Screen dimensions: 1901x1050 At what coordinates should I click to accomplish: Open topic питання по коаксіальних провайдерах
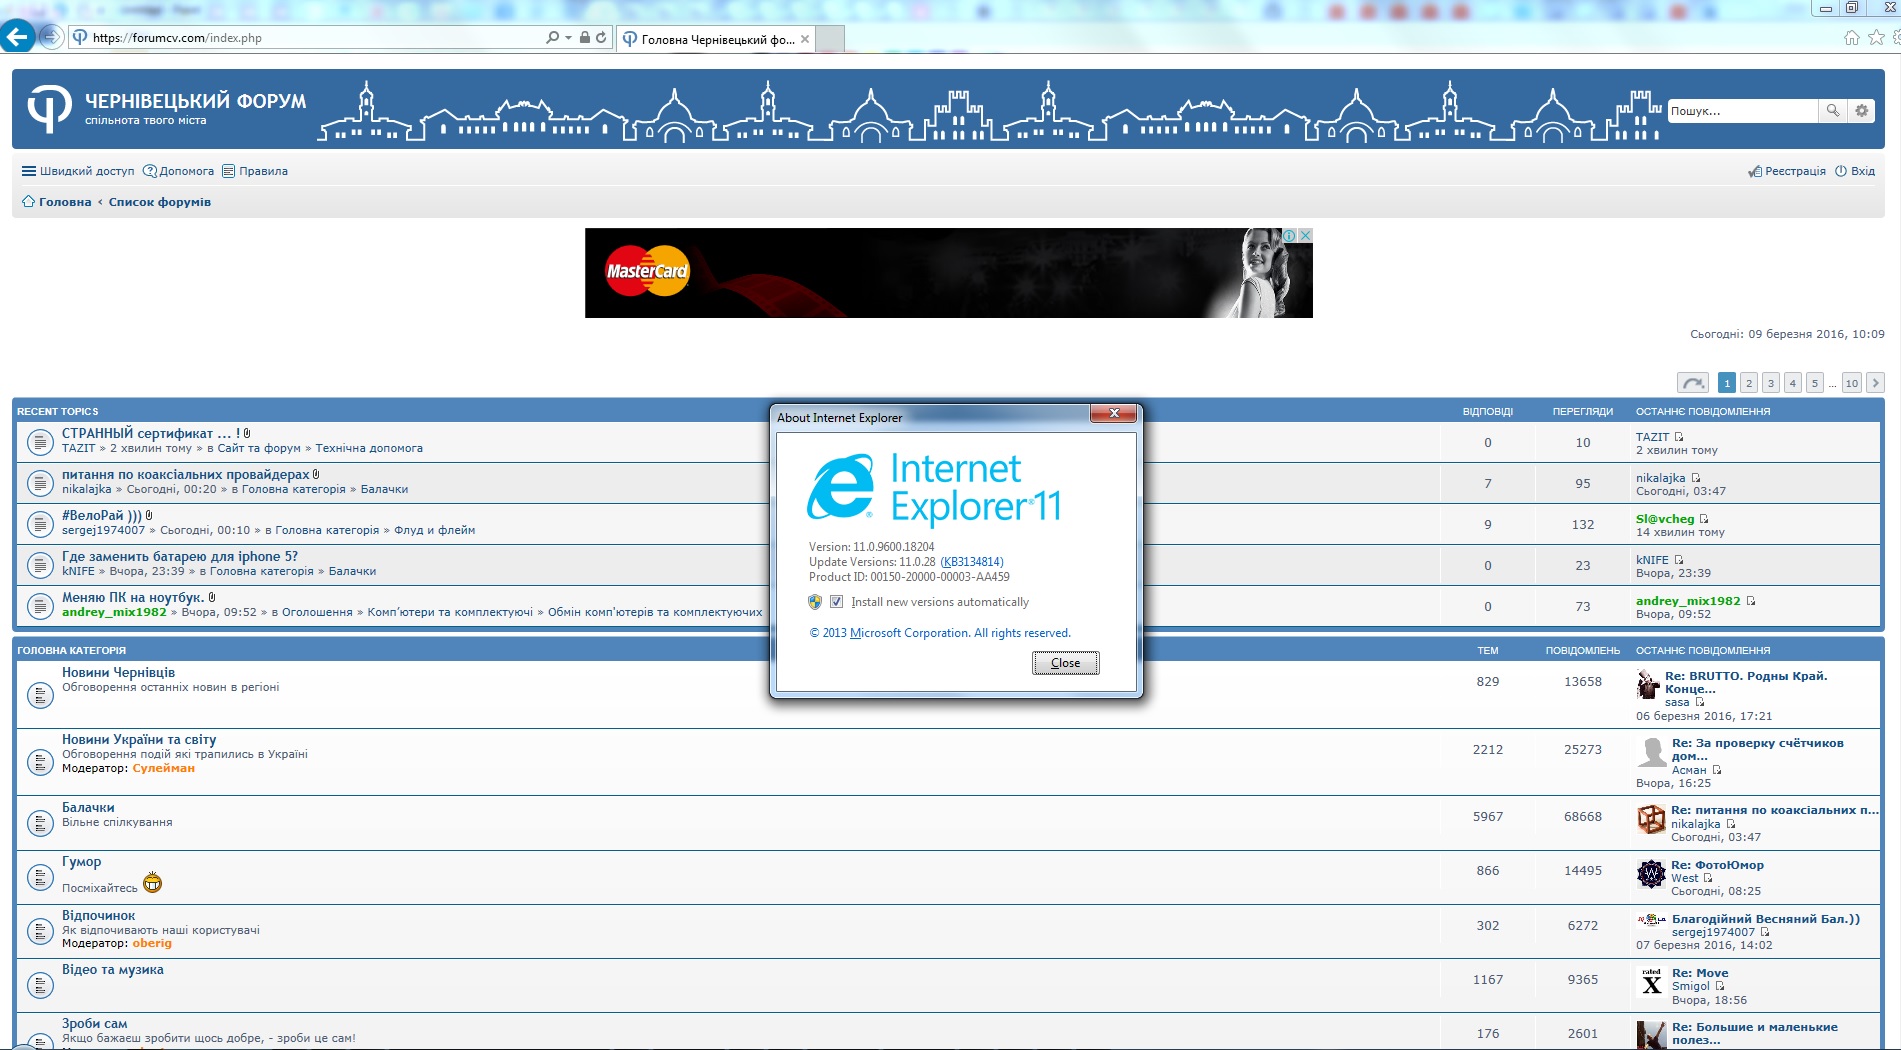click(186, 474)
